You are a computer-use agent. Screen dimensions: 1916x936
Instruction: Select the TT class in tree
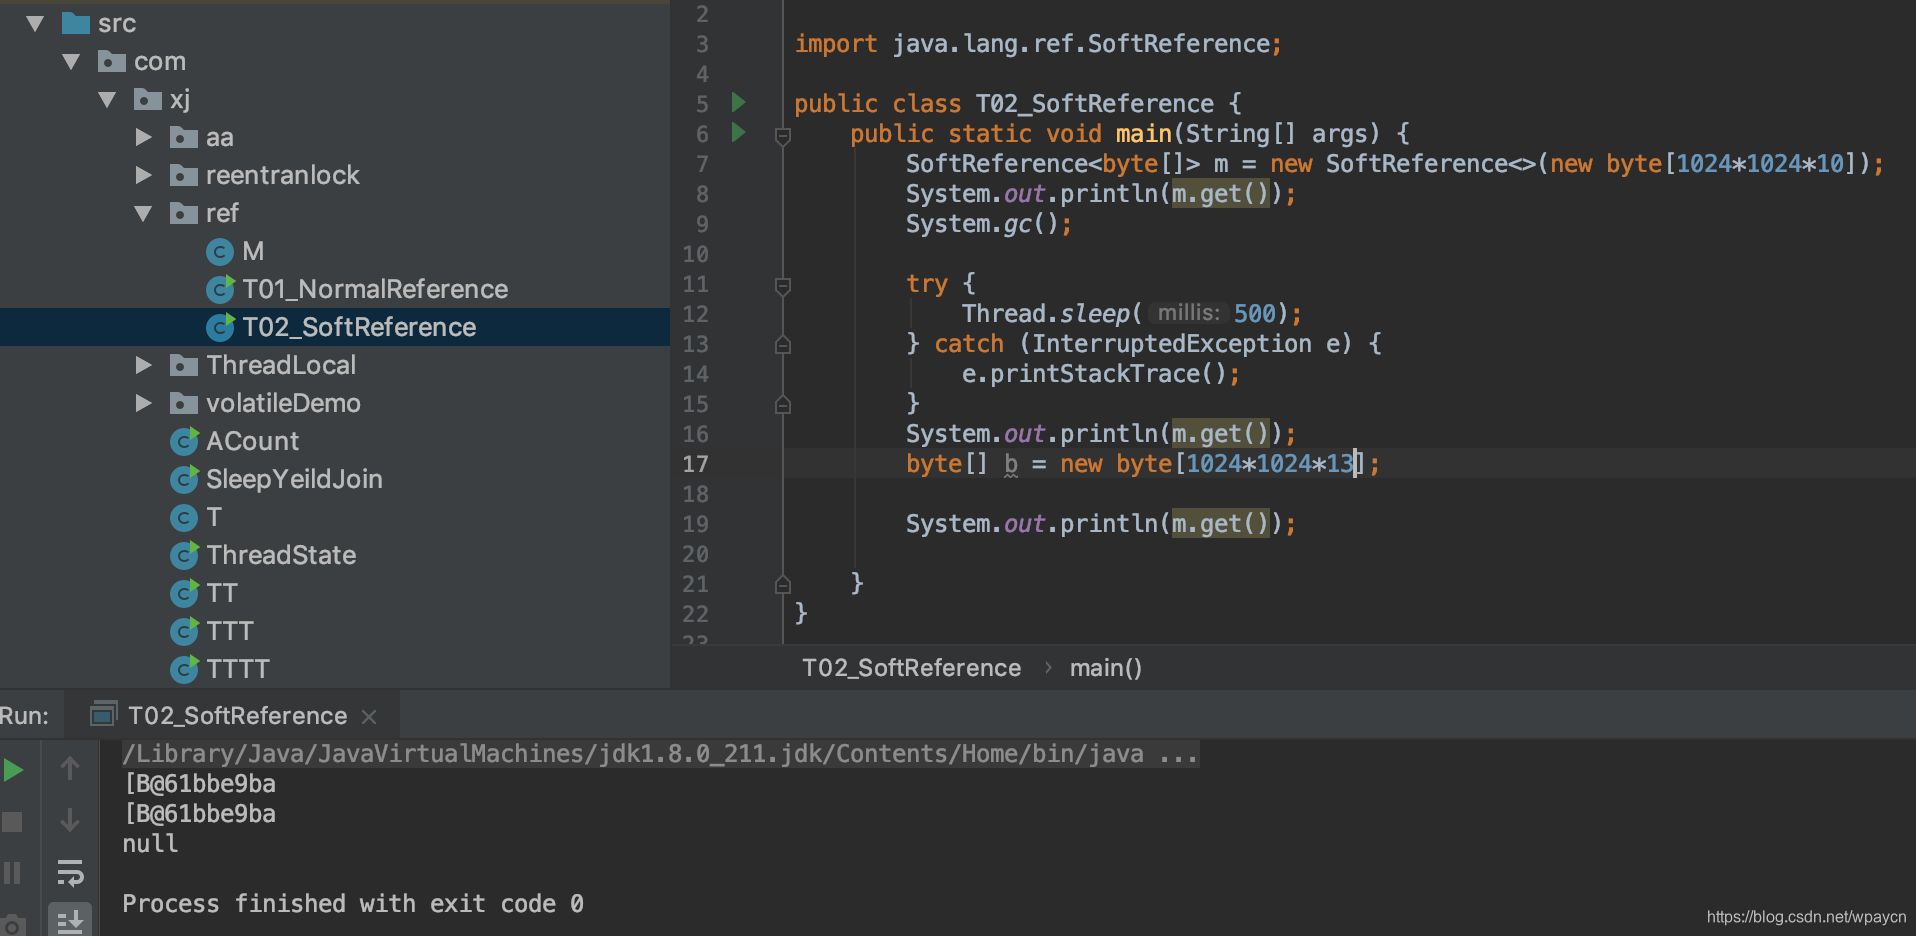pyautogui.click(x=221, y=593)
